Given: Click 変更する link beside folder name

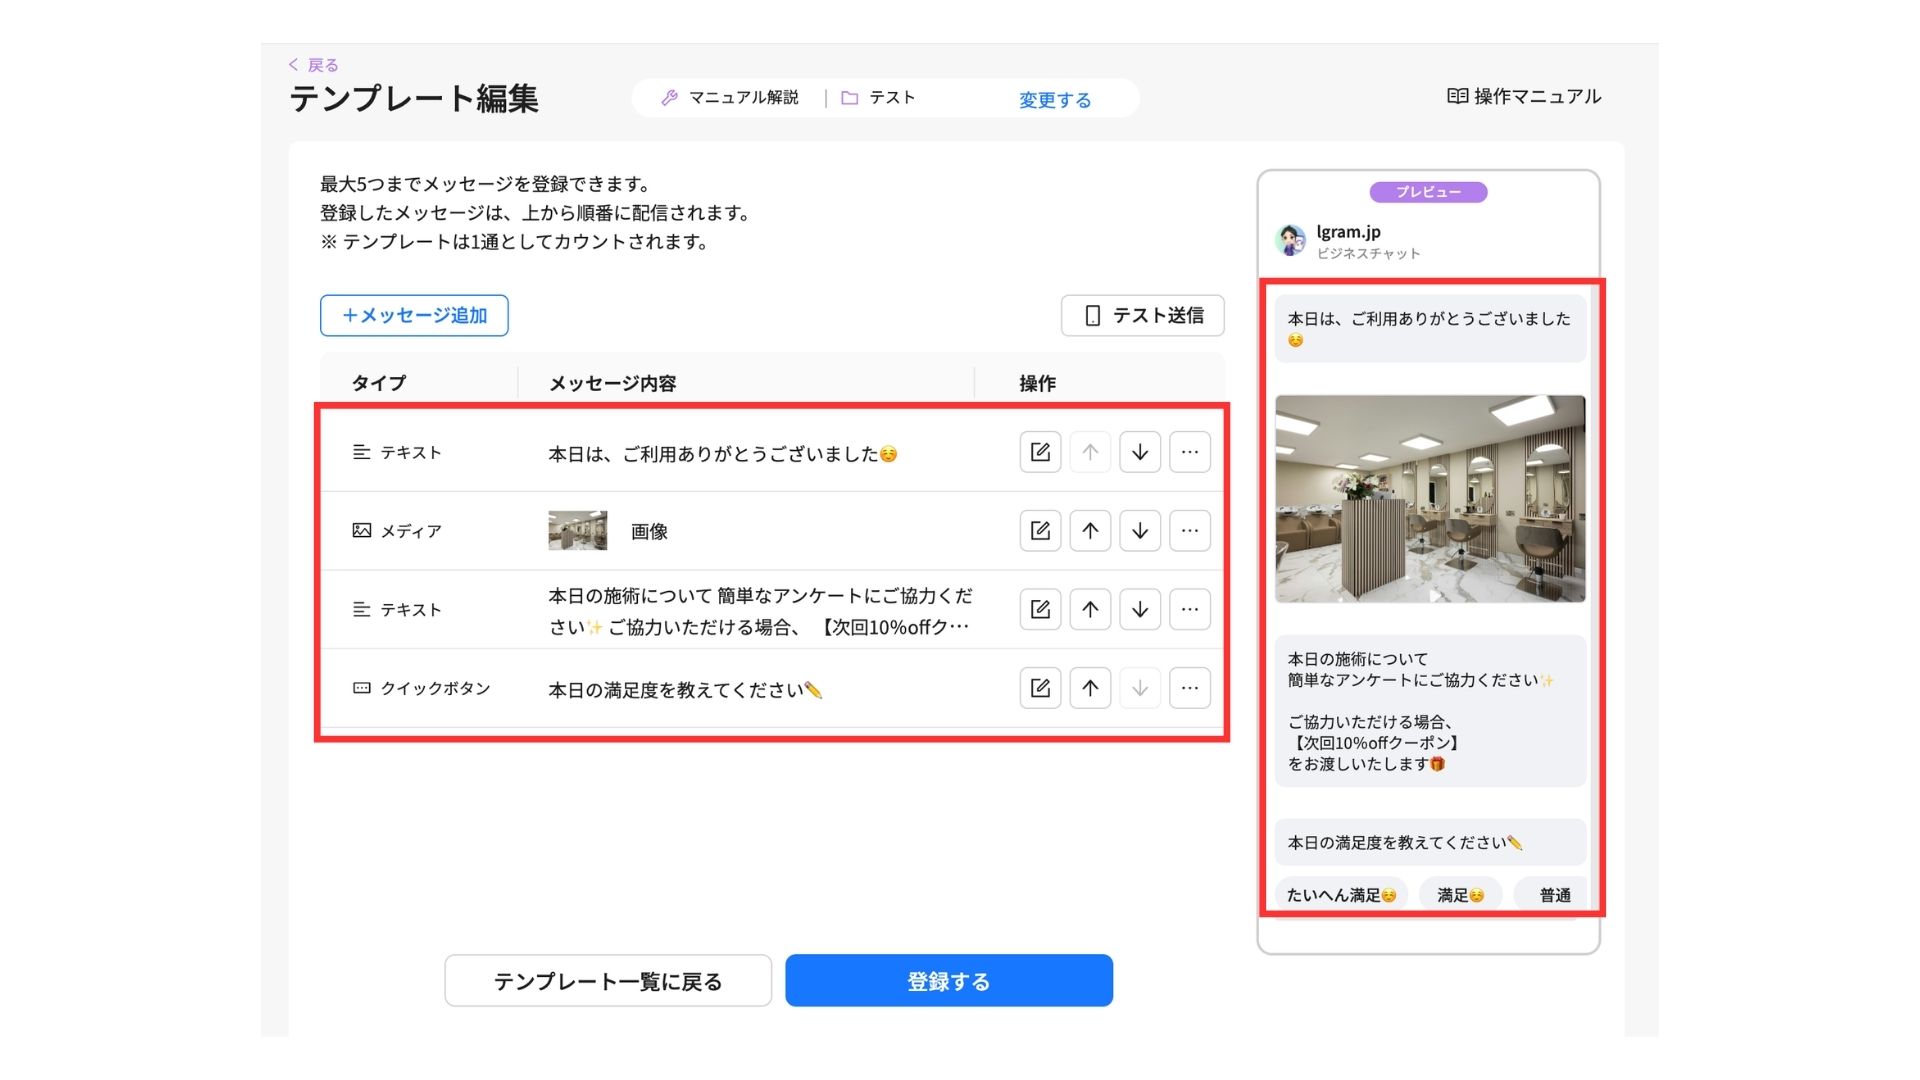Looking at the screenshot, I should coord(1054,100).
